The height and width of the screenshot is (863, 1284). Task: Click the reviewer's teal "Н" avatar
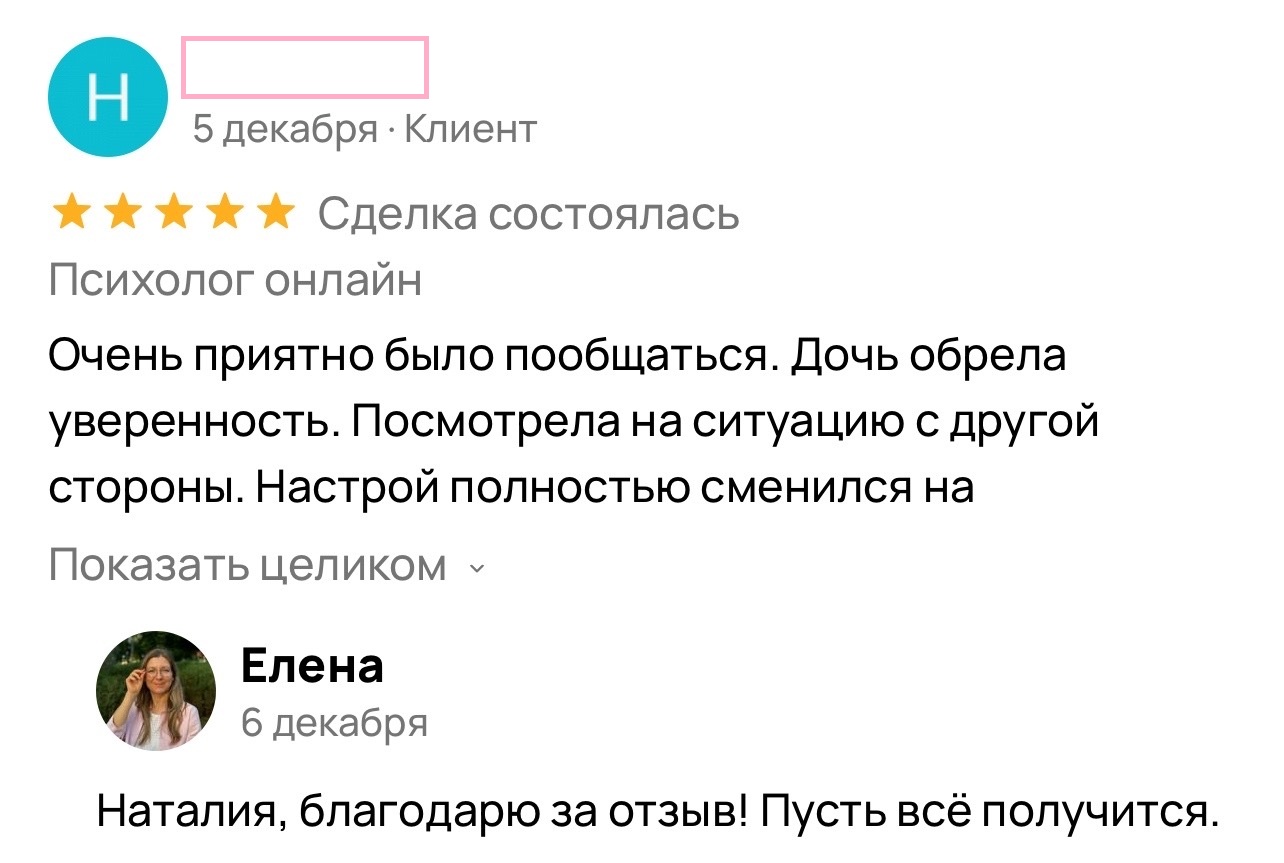click(108, 97)
